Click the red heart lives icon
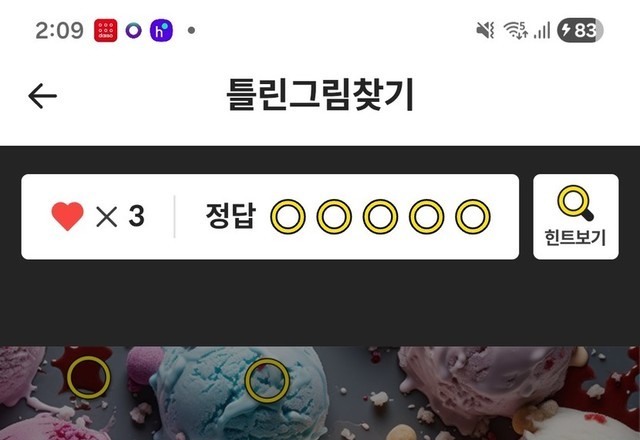 (x=67, y=216)
